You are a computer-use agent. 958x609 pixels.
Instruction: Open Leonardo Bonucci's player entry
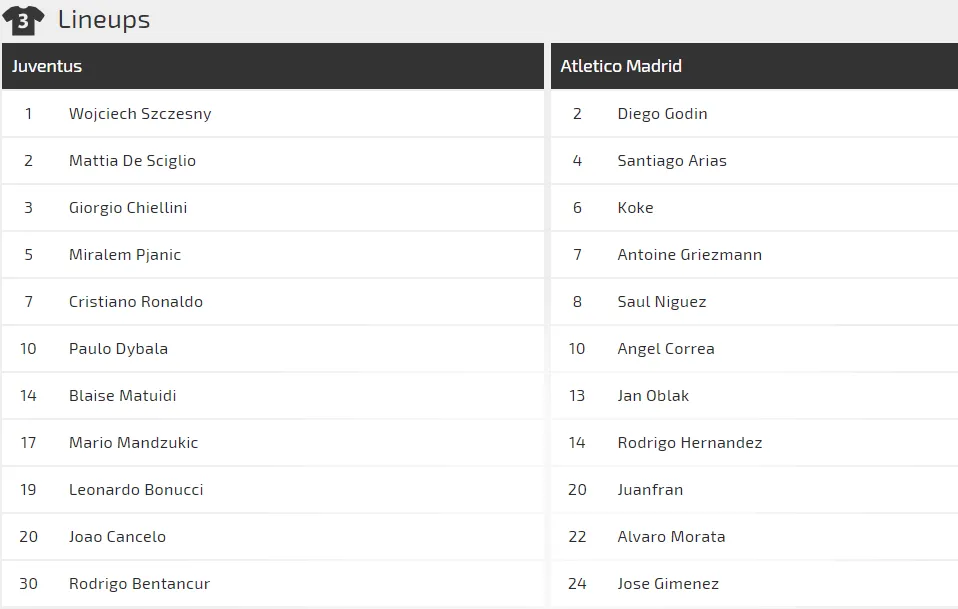tap(136, 490)
